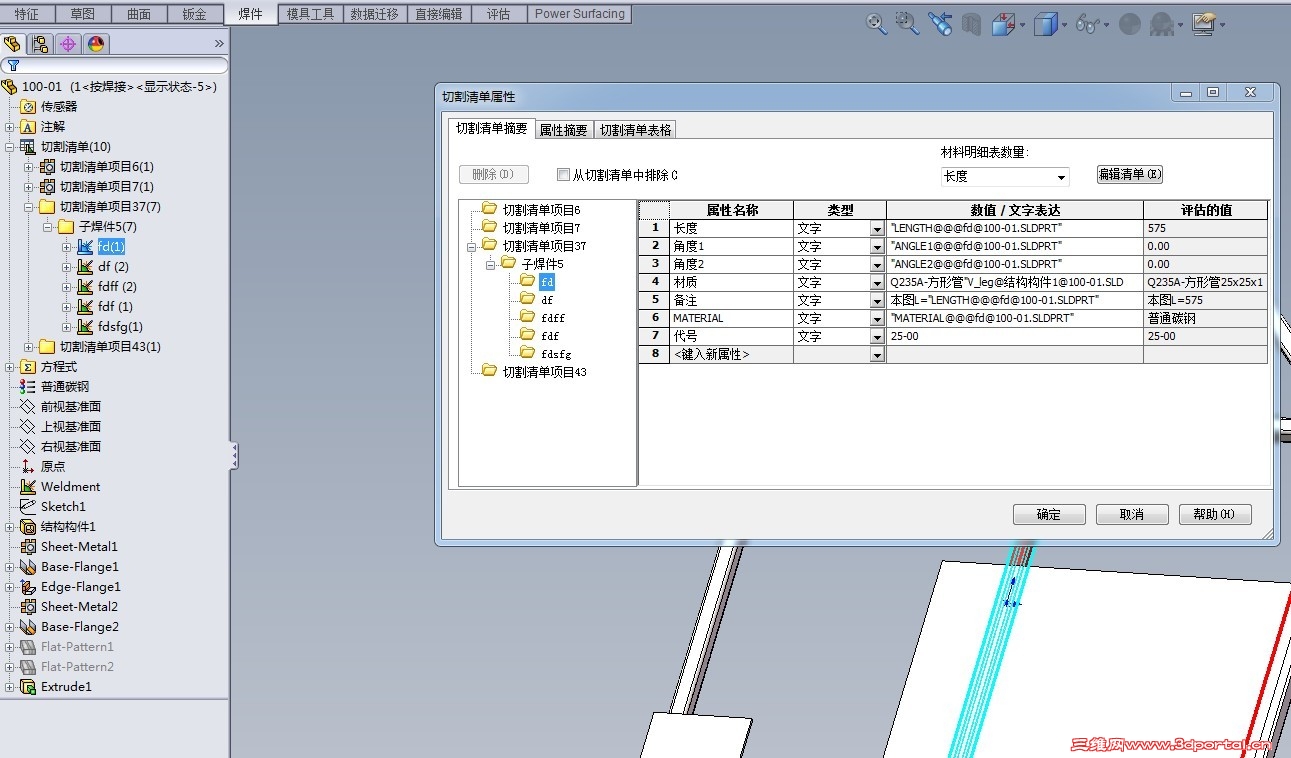Switch to the 草图 ribbon tab
This screenshot has width=1291, height=758.
pyautogui.click(x=82, y=14)
